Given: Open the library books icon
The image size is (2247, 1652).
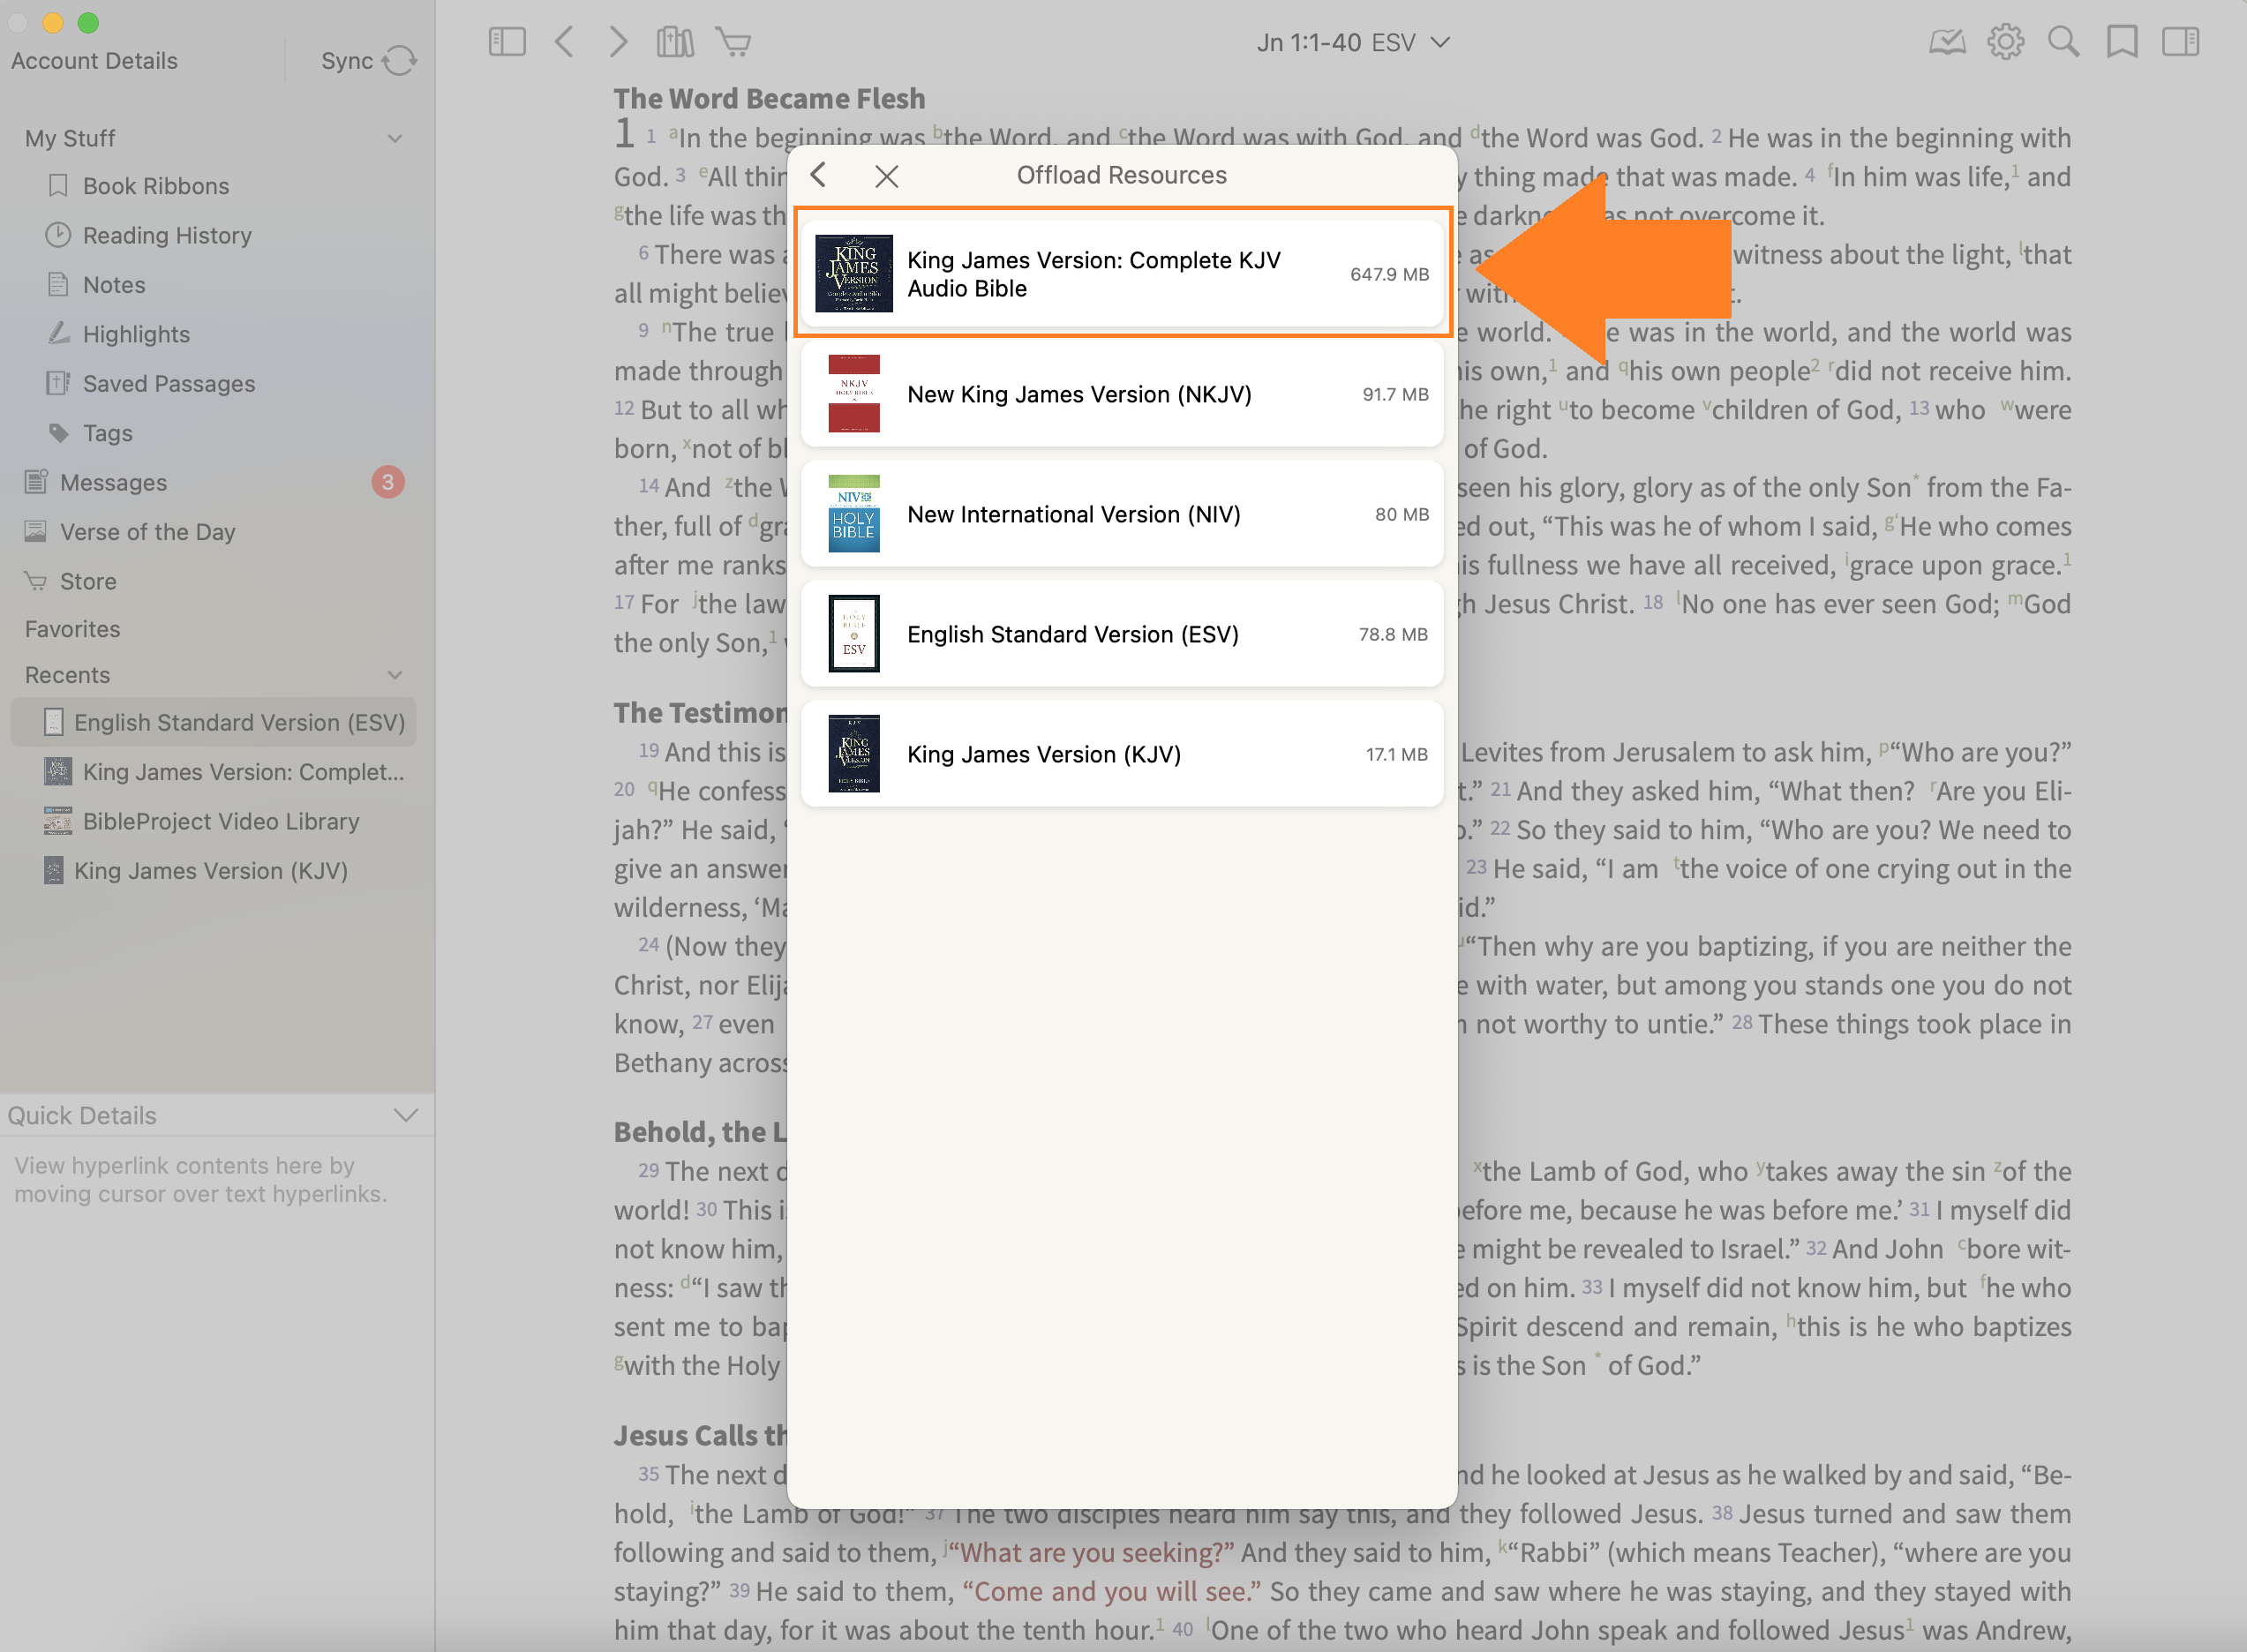Looking at the screenshot, I should [675, 42].
